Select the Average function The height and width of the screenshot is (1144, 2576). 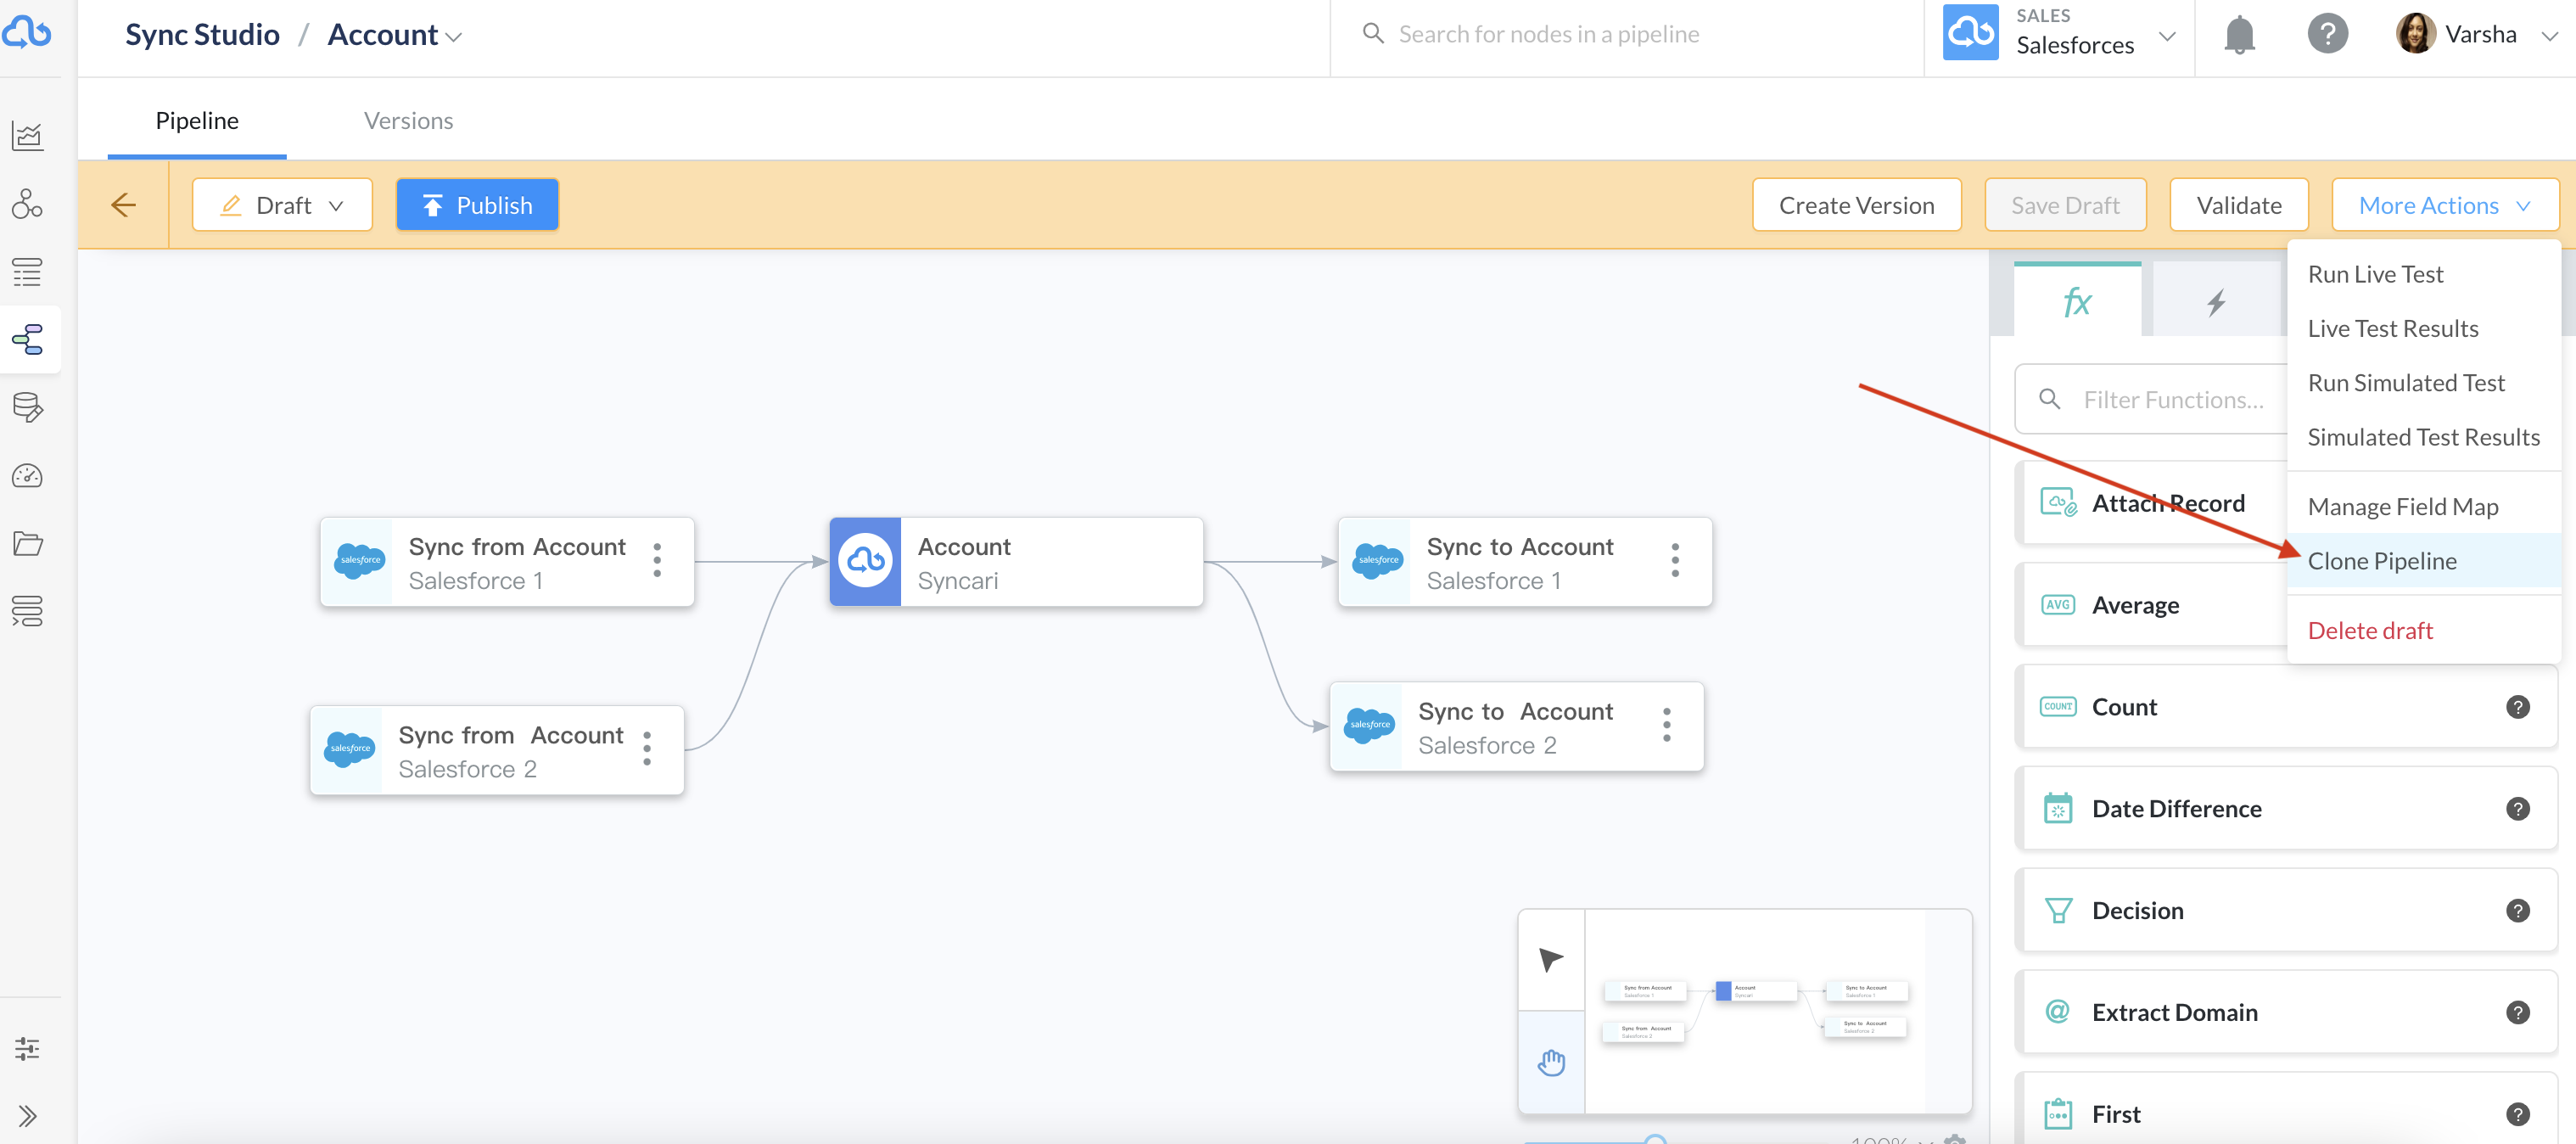click(2152, 606)
